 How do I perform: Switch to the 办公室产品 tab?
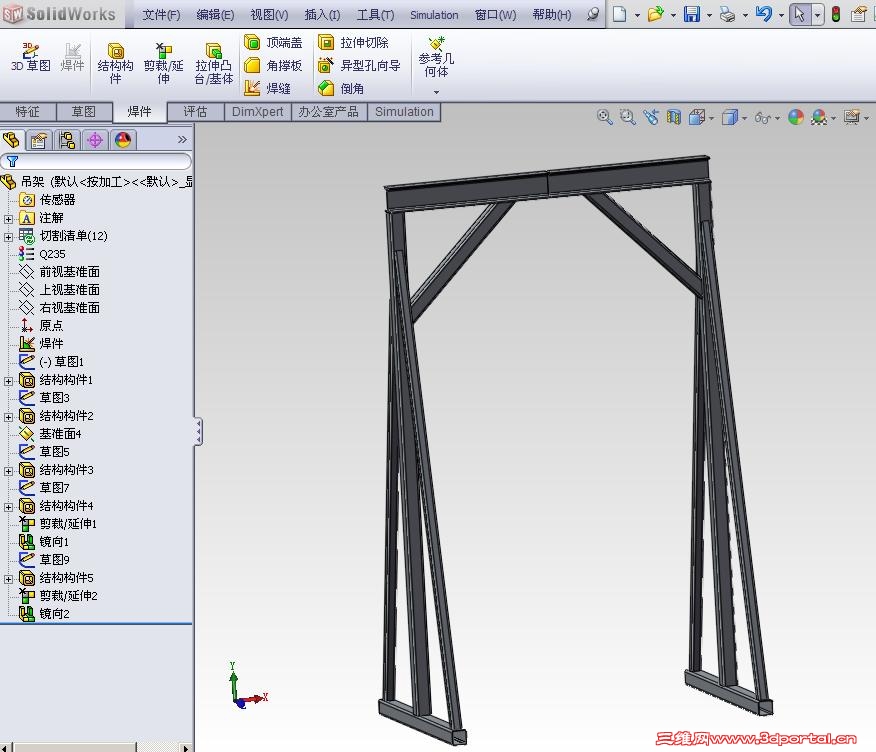click(x=328, y=112)
